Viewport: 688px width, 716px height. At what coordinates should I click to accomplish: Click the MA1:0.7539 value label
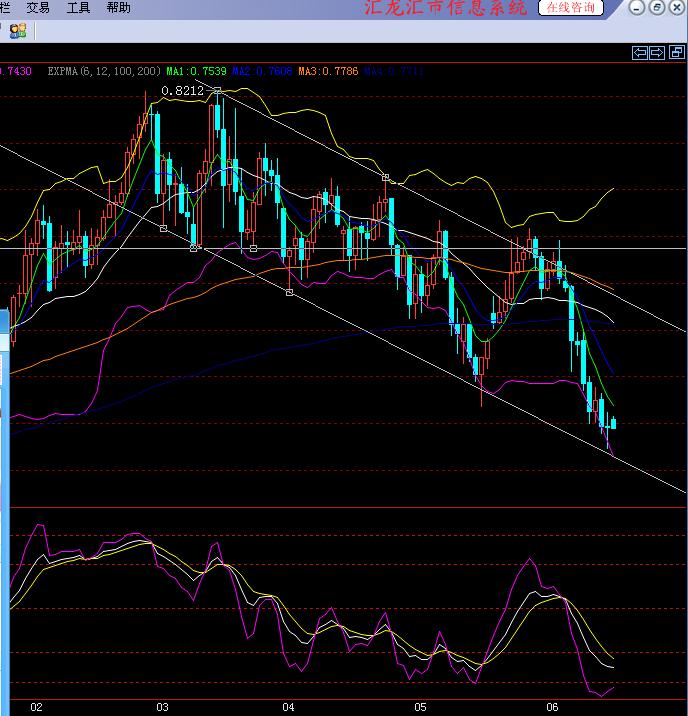click(196, 71)
